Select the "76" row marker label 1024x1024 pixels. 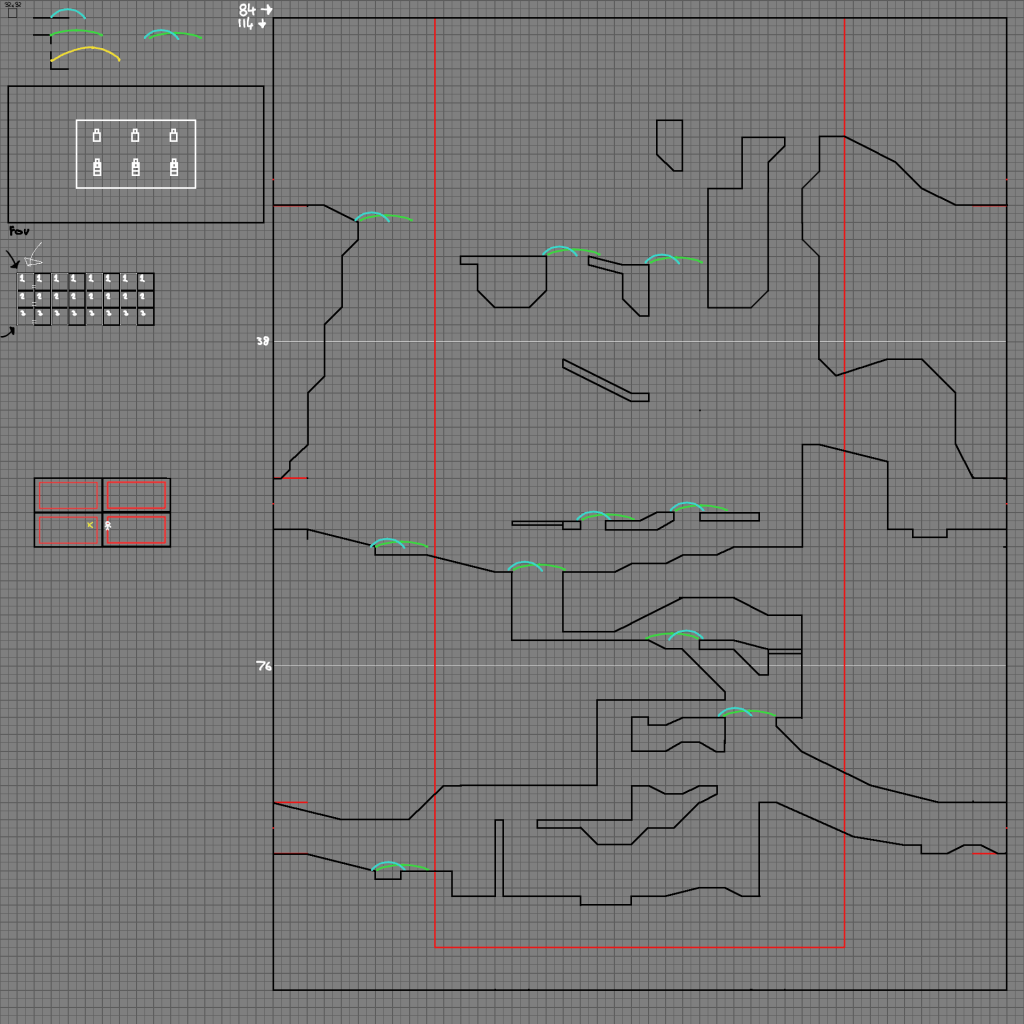point(263,666)
